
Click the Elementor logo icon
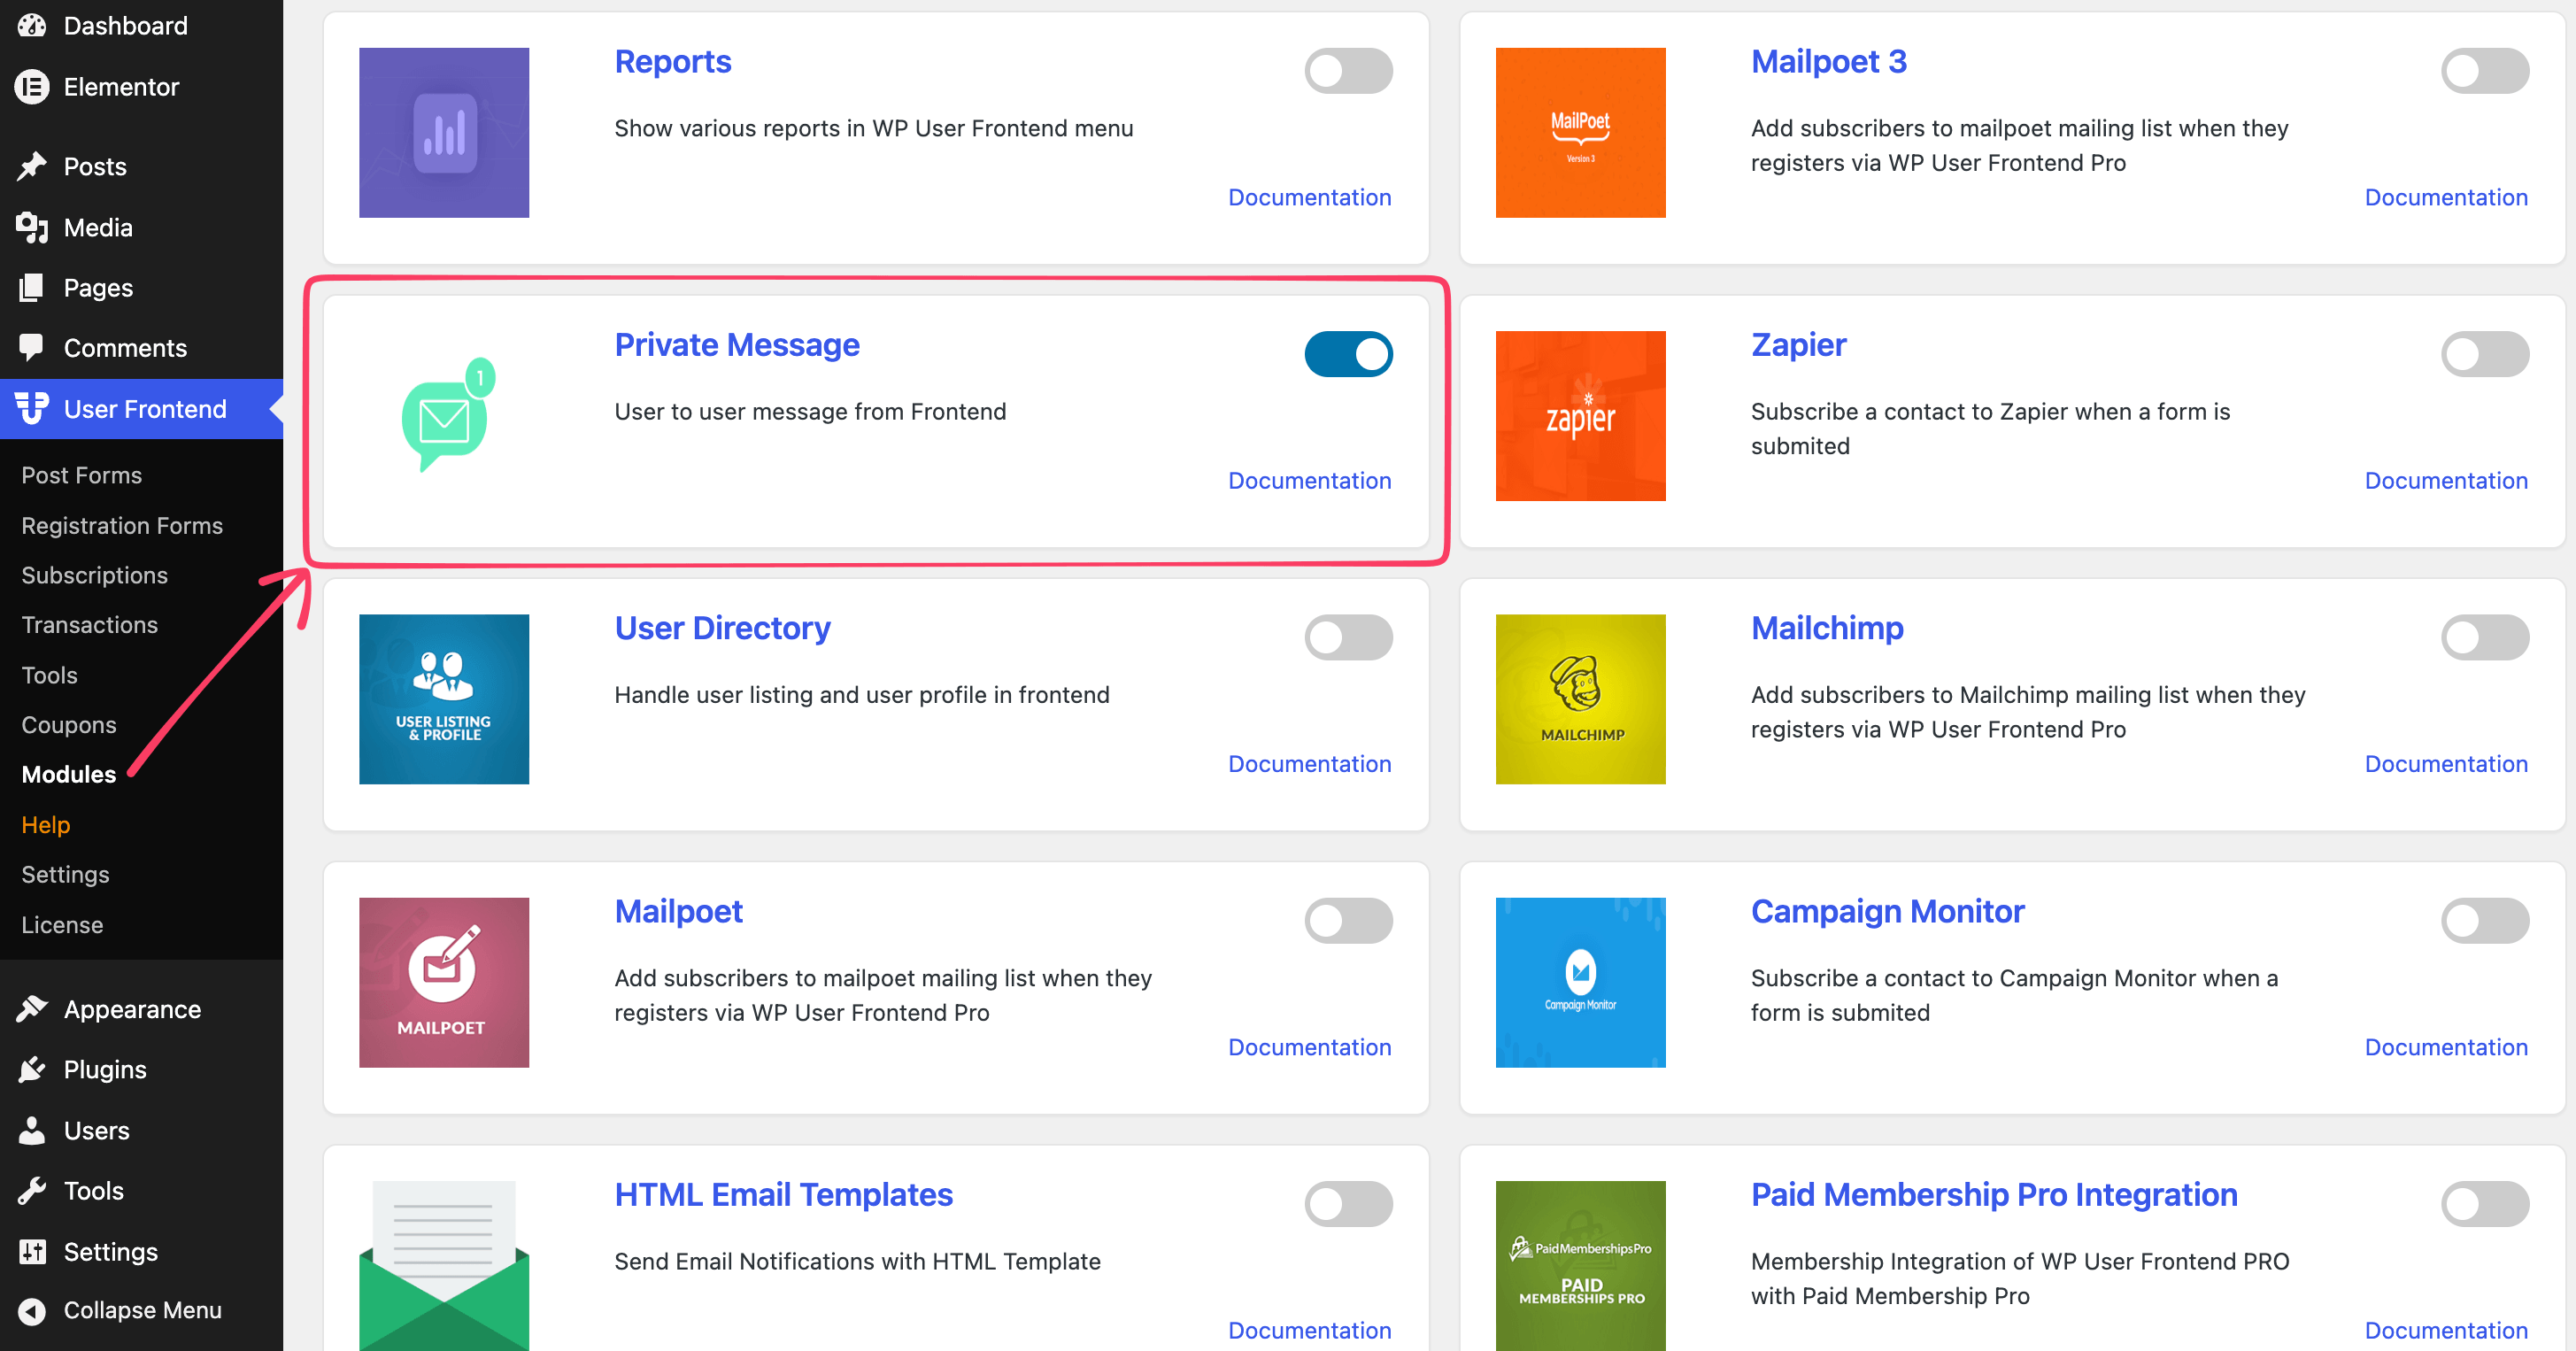32,87
